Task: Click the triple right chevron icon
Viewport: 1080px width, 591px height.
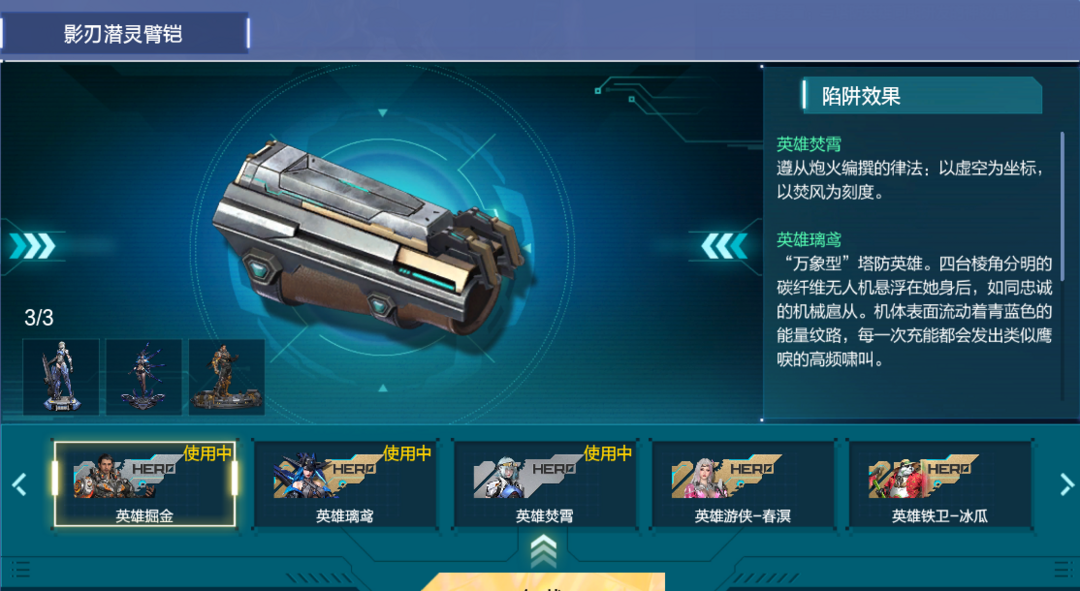Action: coord(32,246)
